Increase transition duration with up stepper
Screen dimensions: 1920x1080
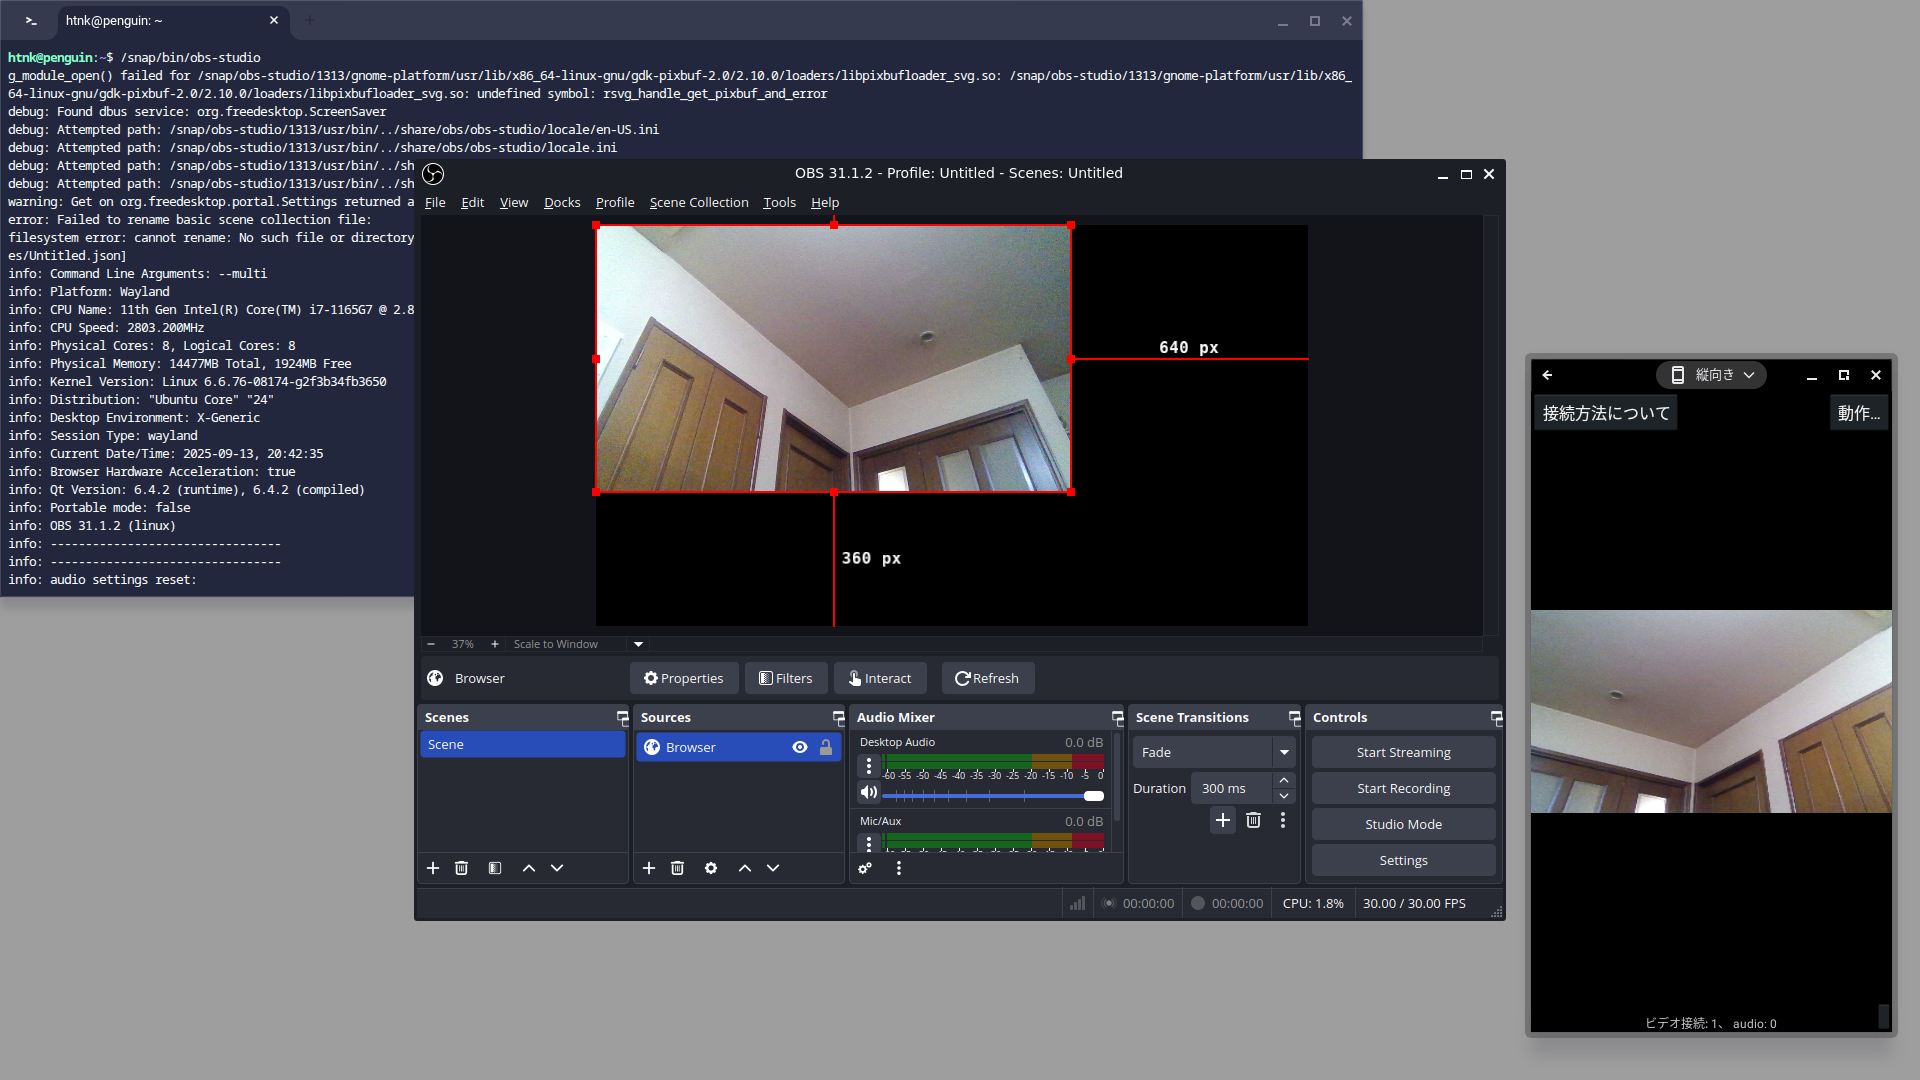[x=1284, y=780]
